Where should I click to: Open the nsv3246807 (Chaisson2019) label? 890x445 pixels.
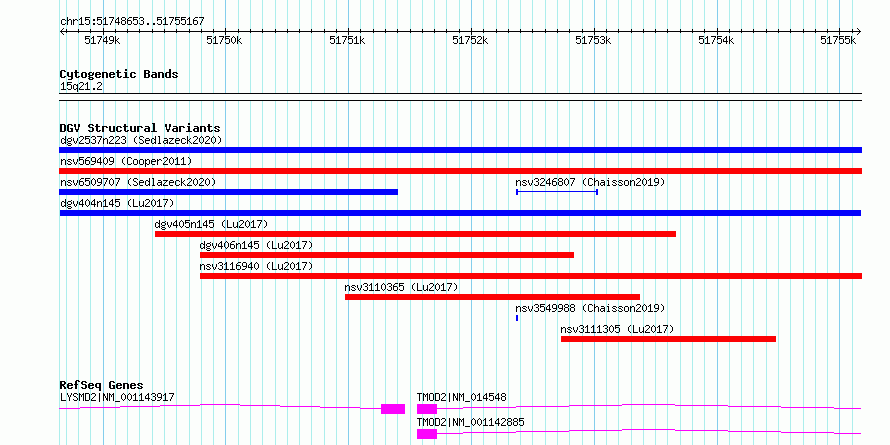tap(590, 182)
